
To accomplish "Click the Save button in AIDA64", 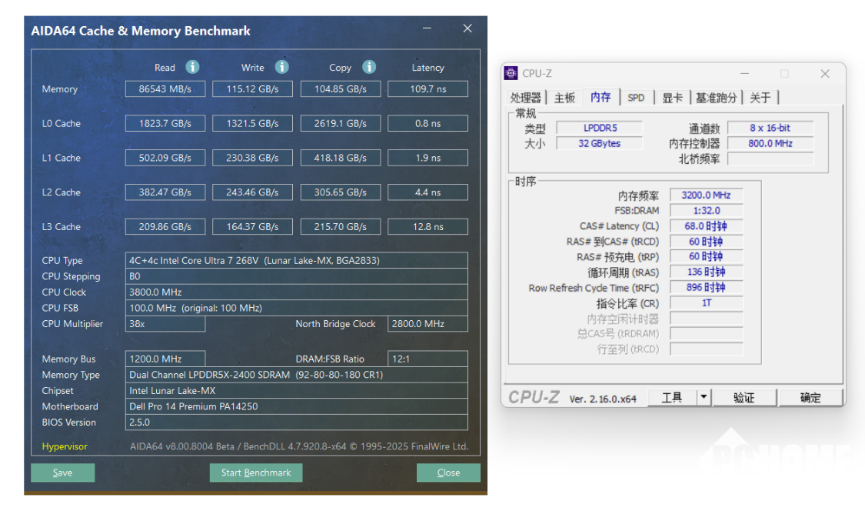I will (x=62, y=473).
